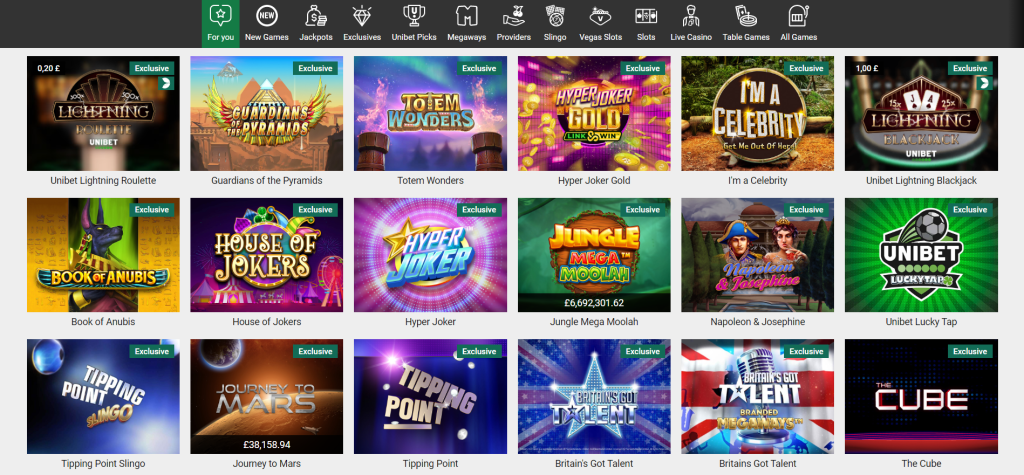This screenshot has height=475, width=1024.
Task: Click the Jungle Mega Moolah title text
Action: [x=594, y=321]
